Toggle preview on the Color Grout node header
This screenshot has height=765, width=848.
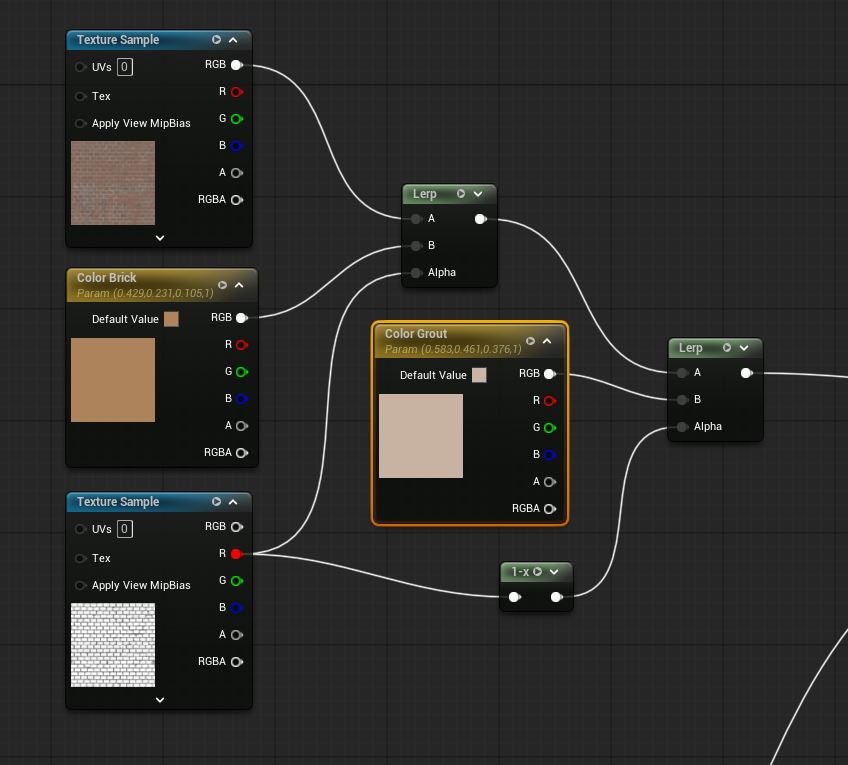click(x=530, y=340)
